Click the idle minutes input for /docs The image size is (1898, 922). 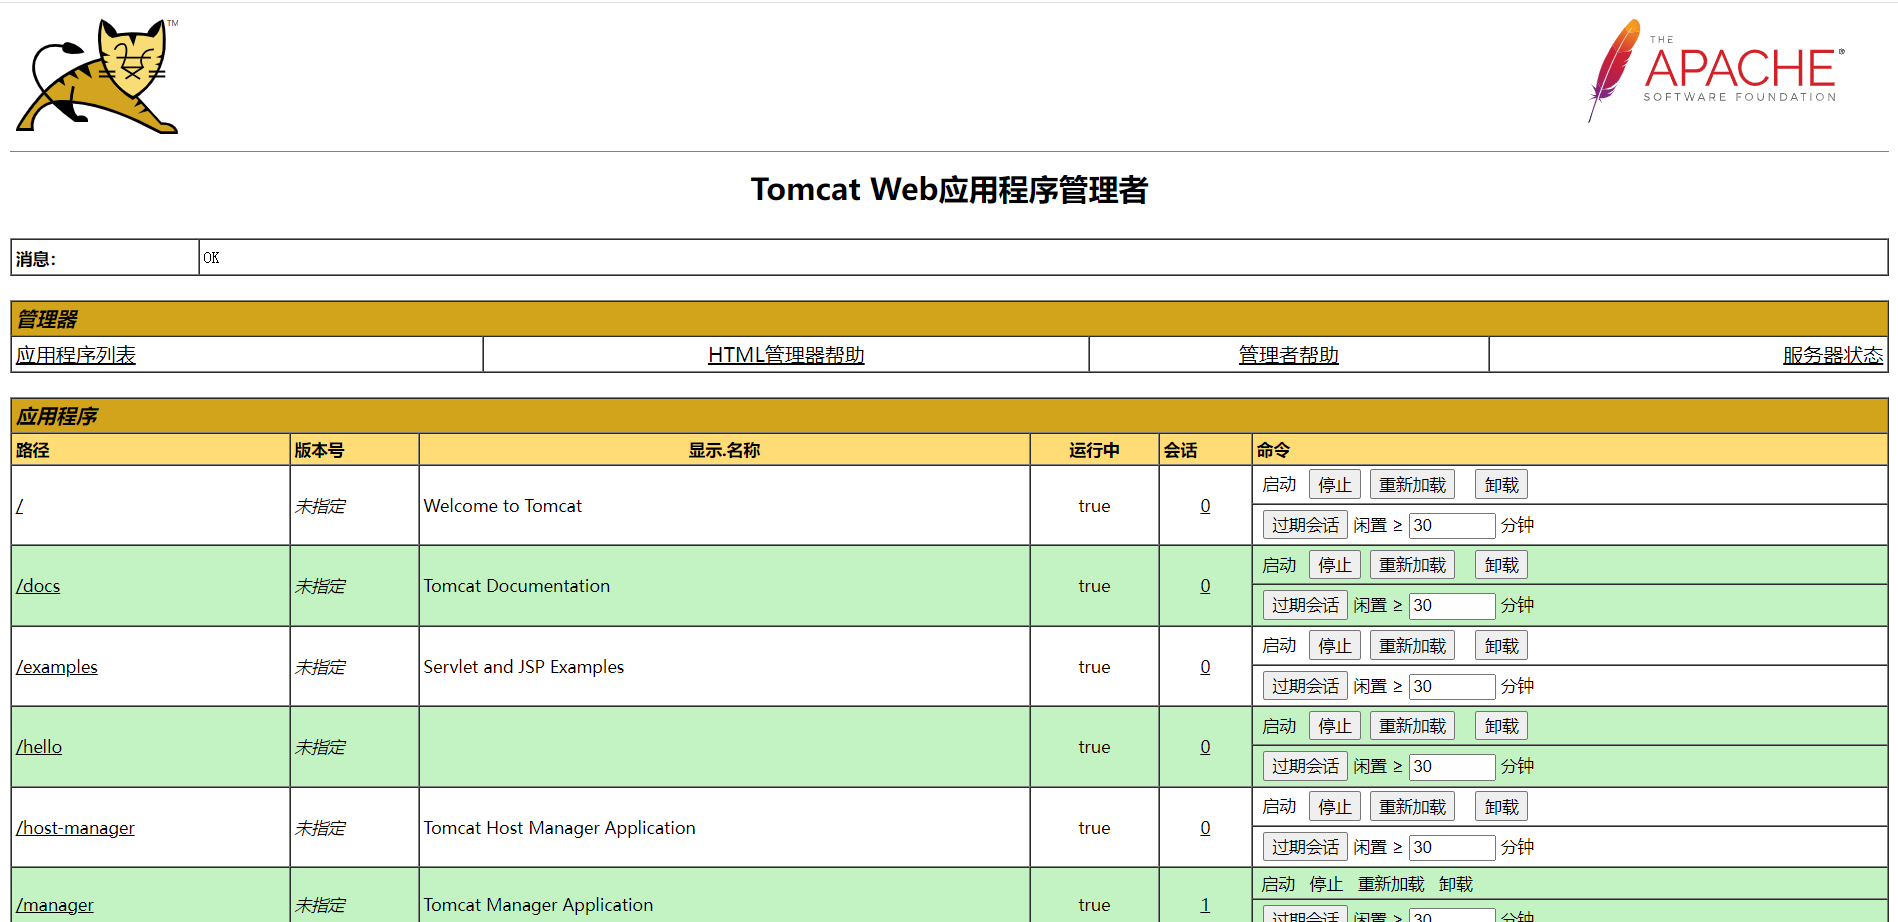pyautogui.click(x=1451, y=605)
